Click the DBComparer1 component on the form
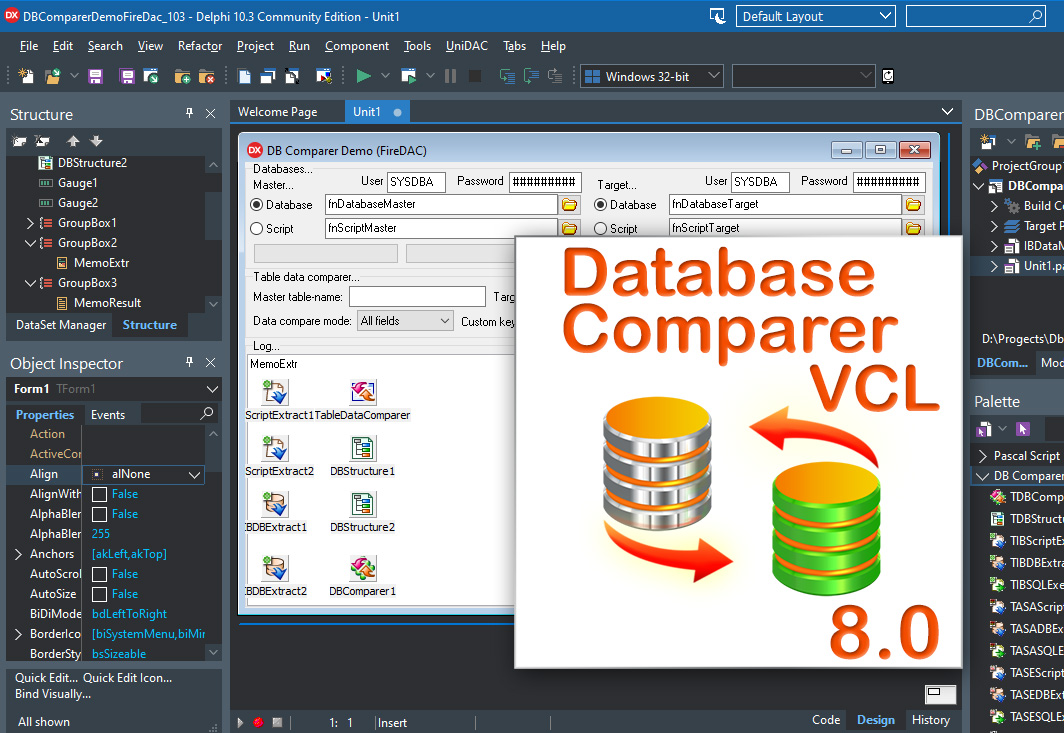Viewport: 1064px width, 733px height. pyautogui.click(x=363, y=570)
